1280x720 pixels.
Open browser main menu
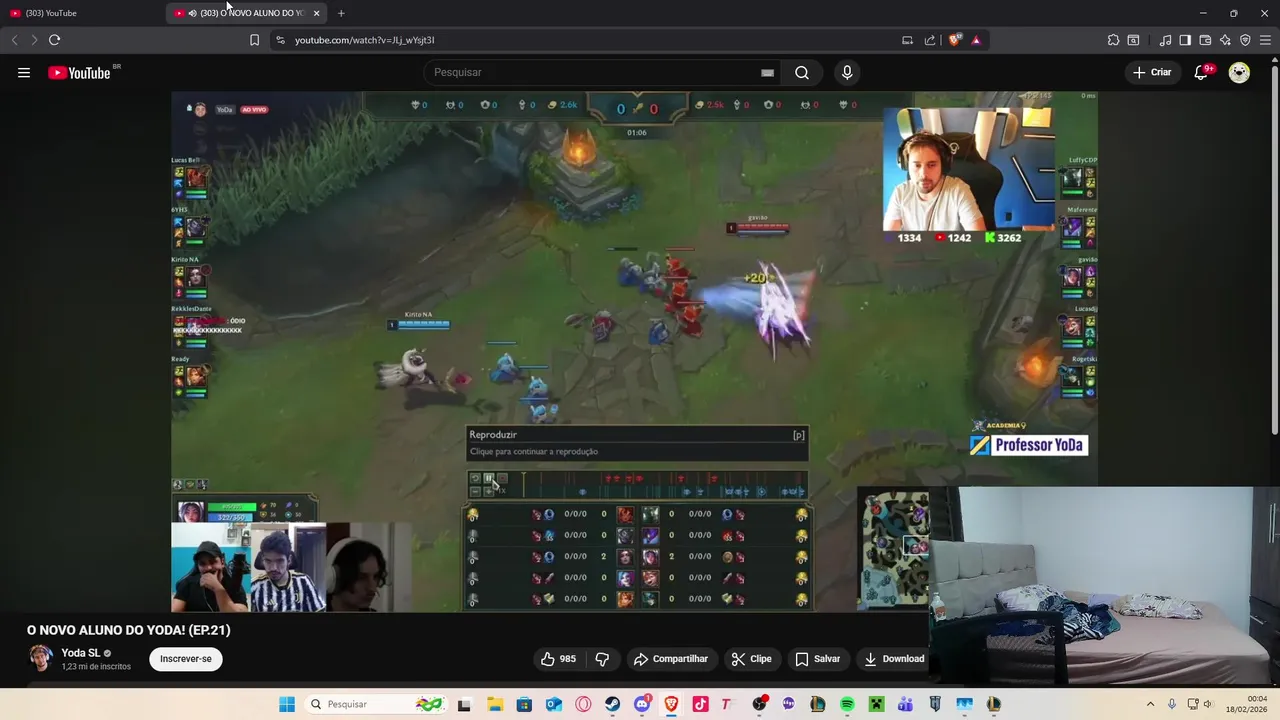tap(1266, 40)
